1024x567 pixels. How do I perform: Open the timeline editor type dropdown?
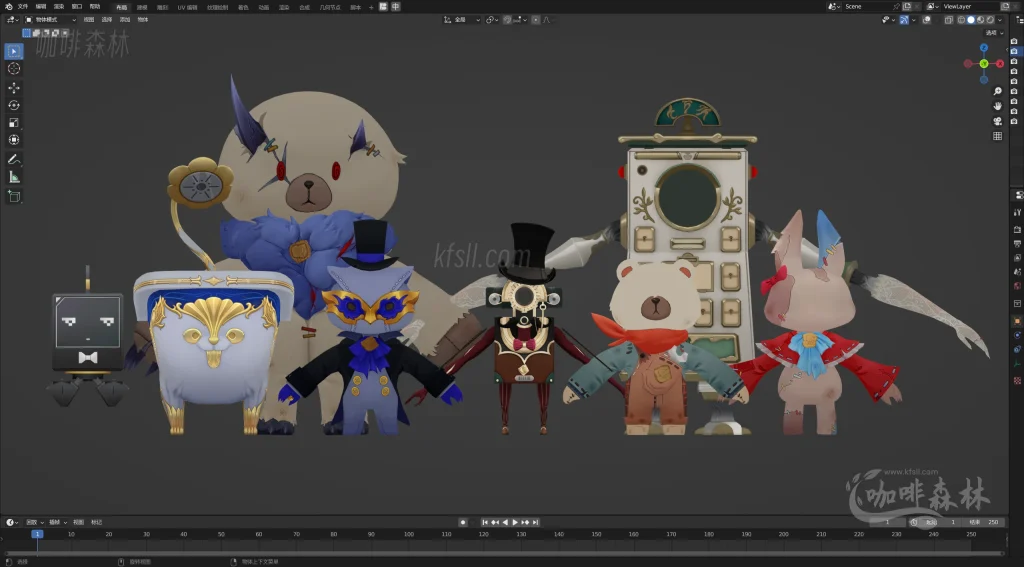pyautogui.click(x=12, y=522)
